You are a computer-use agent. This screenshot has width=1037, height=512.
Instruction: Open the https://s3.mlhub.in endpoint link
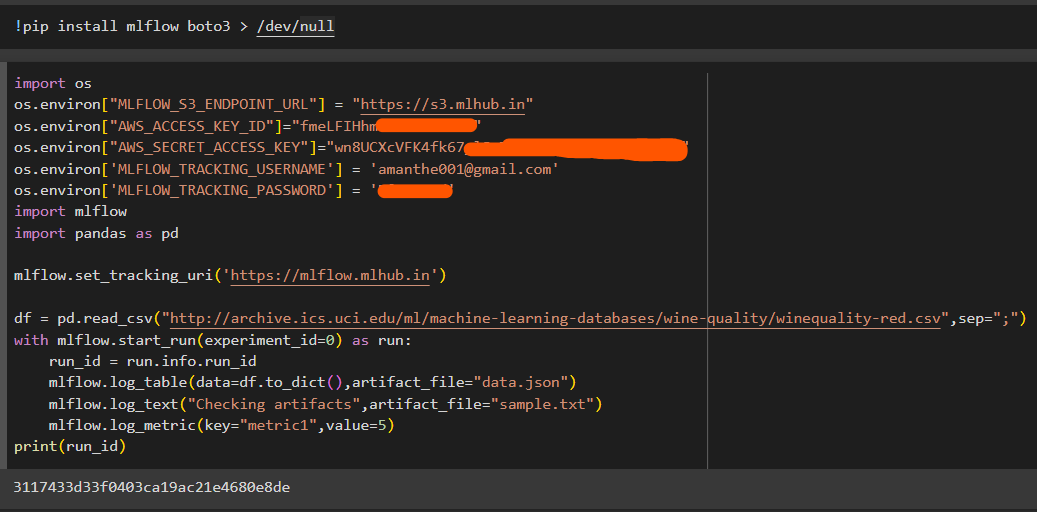click(442, 105)
